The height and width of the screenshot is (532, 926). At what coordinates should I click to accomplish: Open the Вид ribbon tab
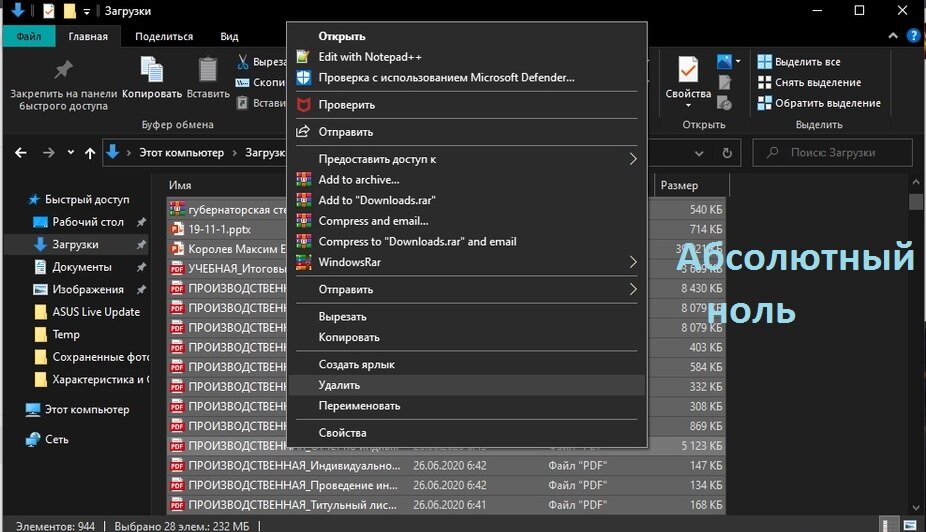(229, 37)
